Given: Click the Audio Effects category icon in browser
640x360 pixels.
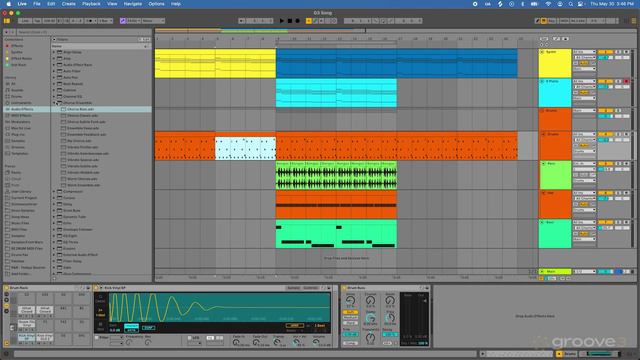Looking at the screenshot, I should click(x=7, y=109).
